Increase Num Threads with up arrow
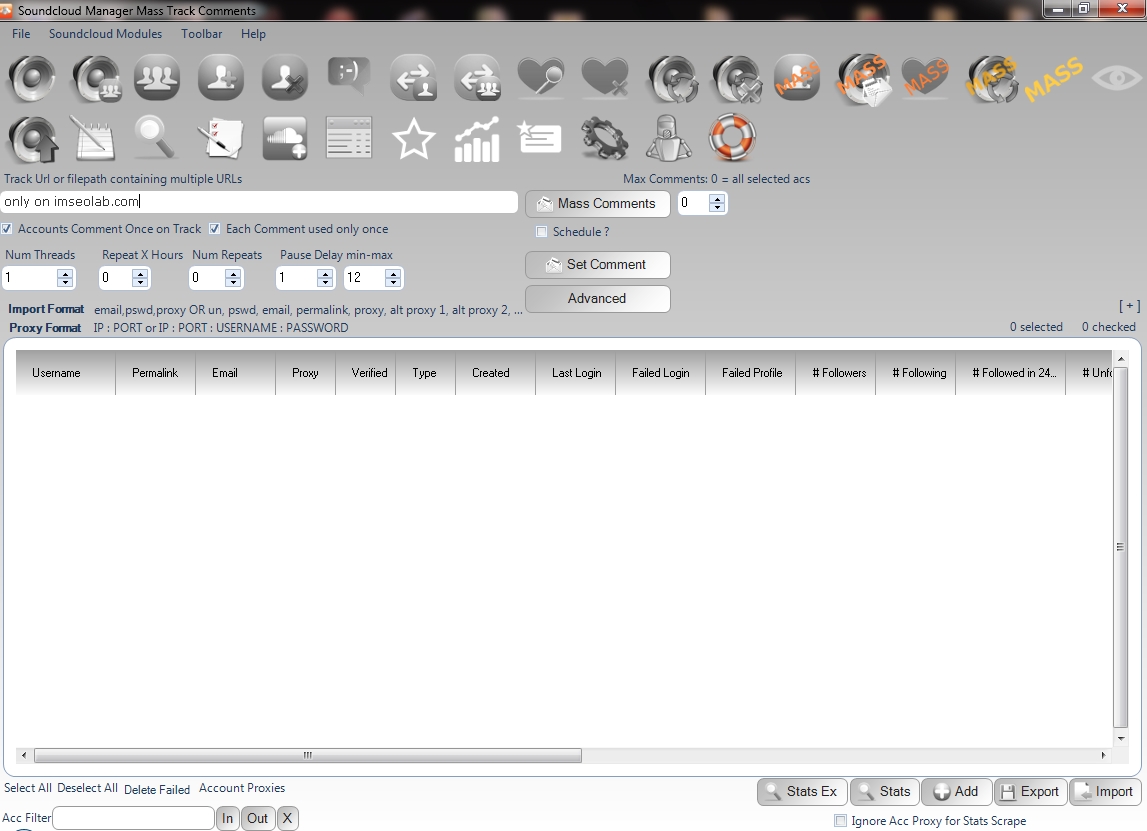The width and height of the screenshot is (1147, 831). (x=65, y=274)
